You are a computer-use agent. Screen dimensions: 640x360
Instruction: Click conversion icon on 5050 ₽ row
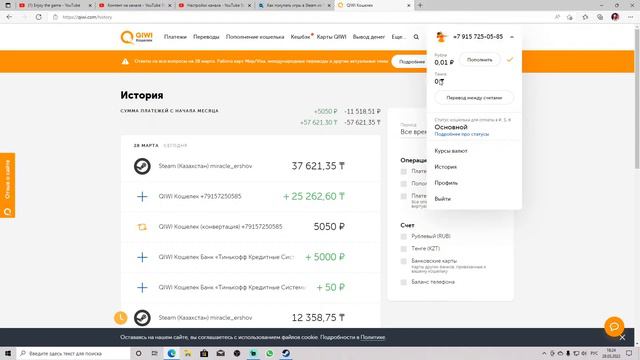(142, 227)
